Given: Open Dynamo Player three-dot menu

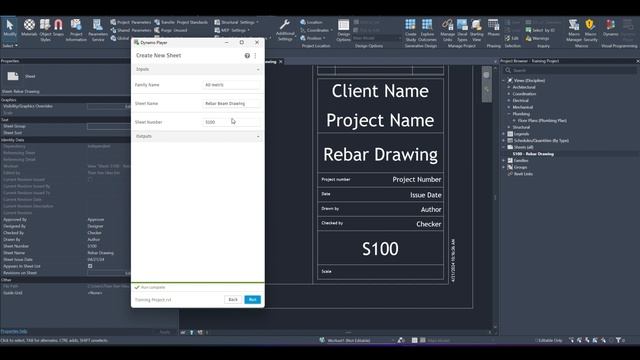Looking at the screenshot, I should (x=256, y=56).
